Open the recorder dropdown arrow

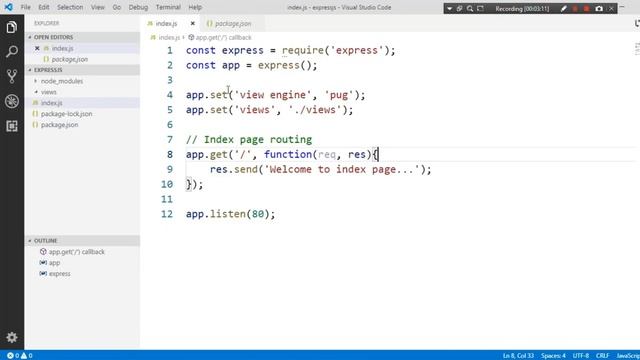coord(449,9)
